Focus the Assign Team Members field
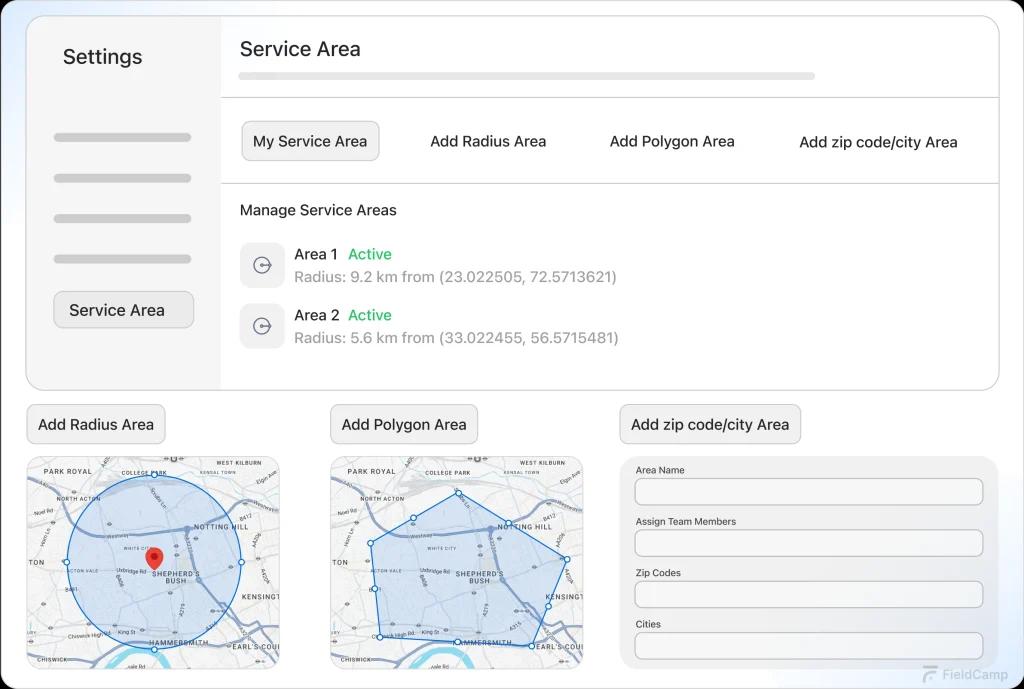Screen dimensions: 1024x689 coord(808,543)
